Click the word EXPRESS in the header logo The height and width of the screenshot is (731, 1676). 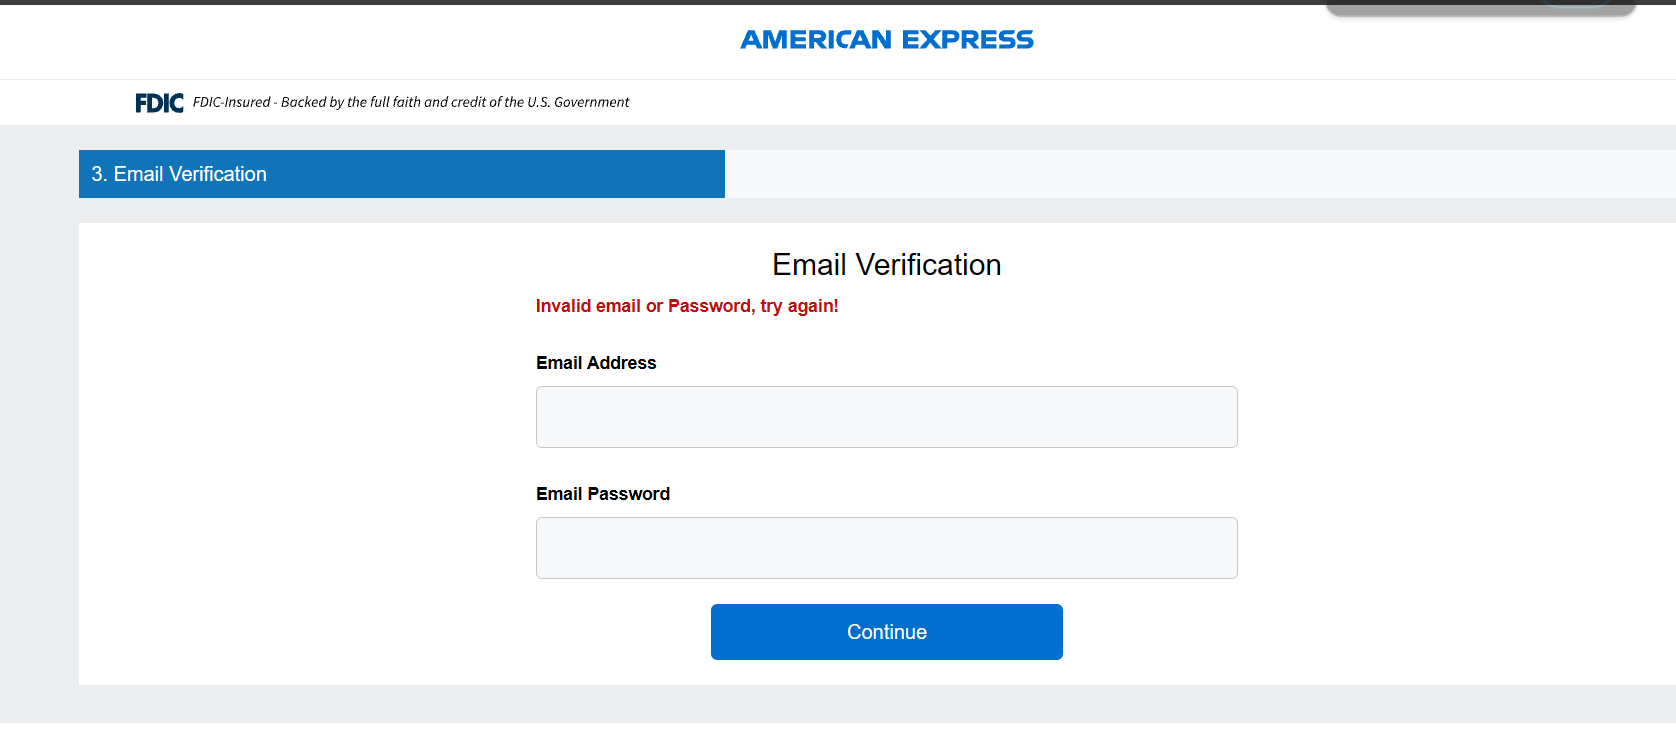coord(967,40)
